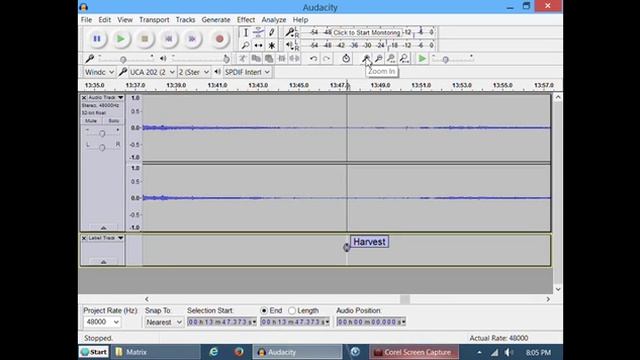Screen dimensions: 640x360
Task: Open the Edit menu
Action: (x=104, y=20)
